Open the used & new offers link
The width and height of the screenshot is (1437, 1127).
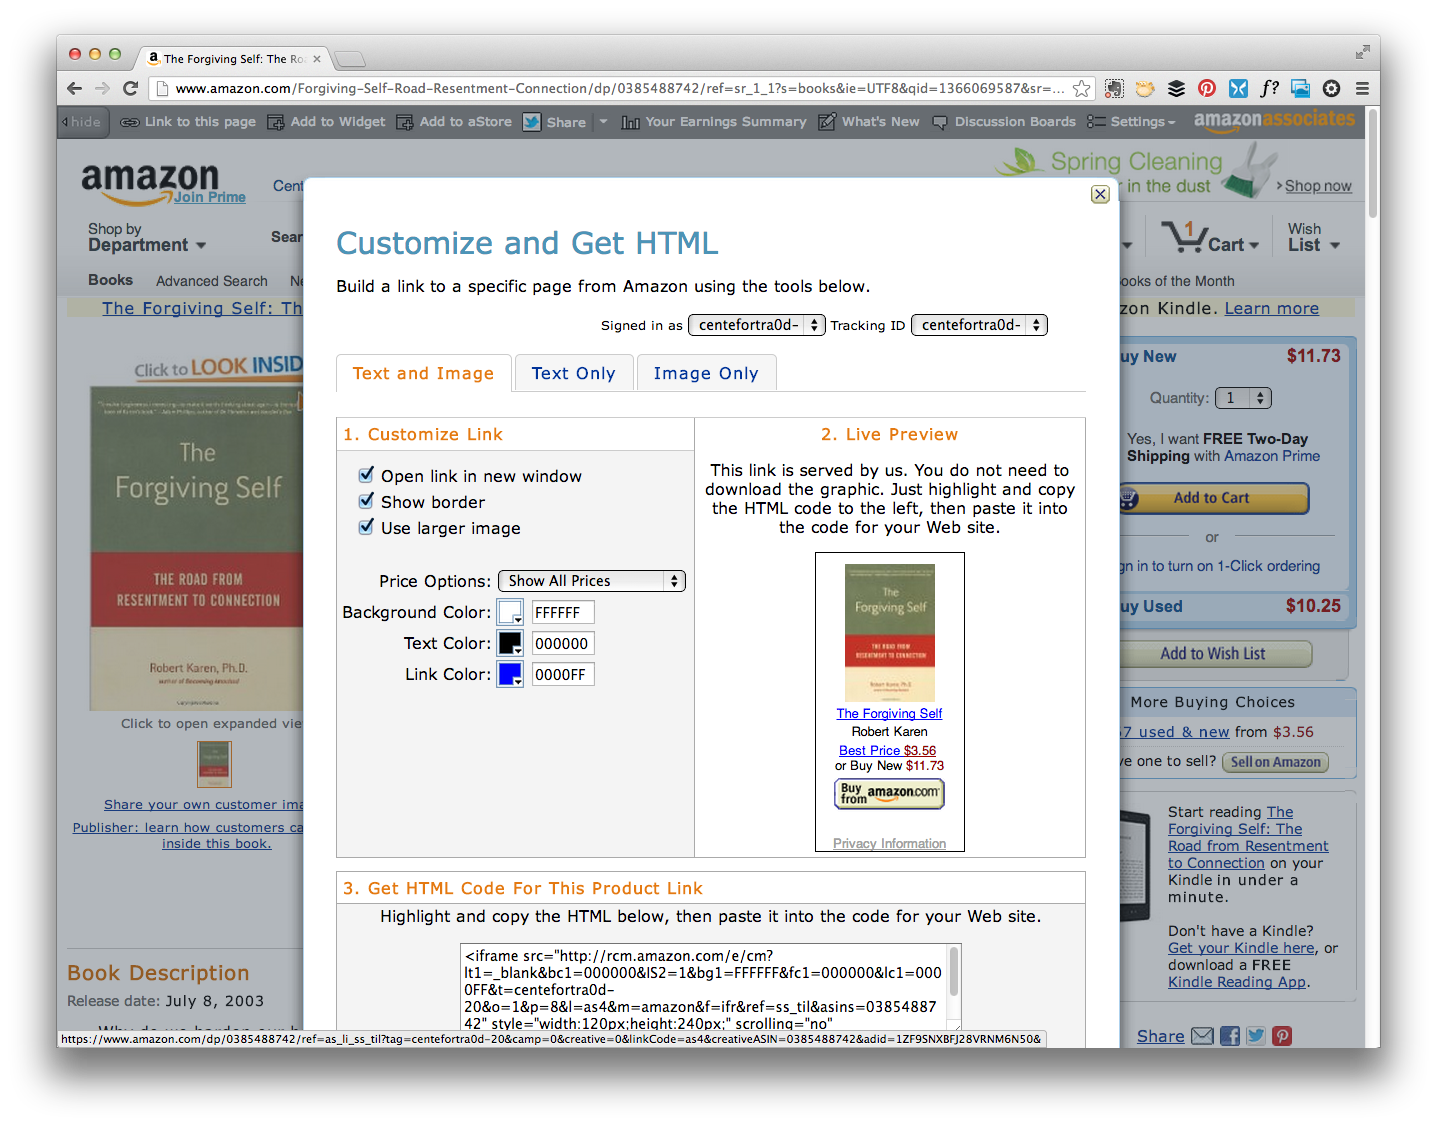click(1174, 732)
